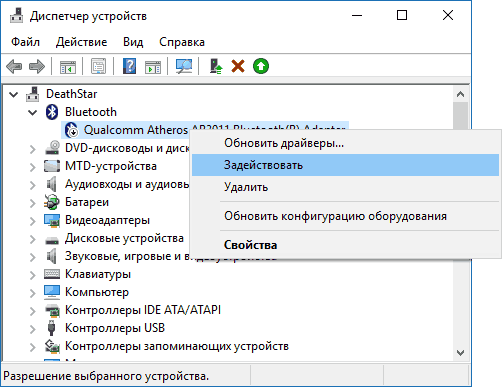
Task: Open the Справка menu
Action: (182, 42)
